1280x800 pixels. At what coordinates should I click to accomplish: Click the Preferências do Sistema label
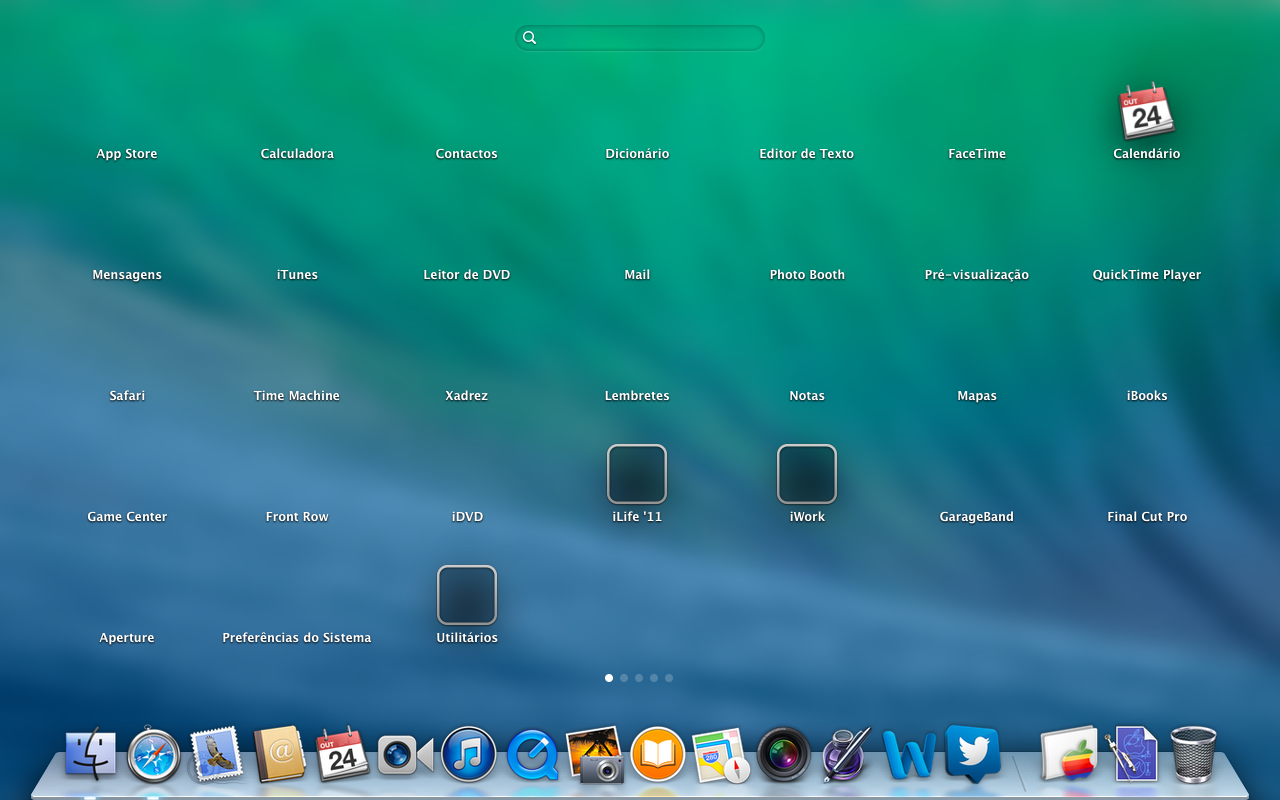coord(297,638)
